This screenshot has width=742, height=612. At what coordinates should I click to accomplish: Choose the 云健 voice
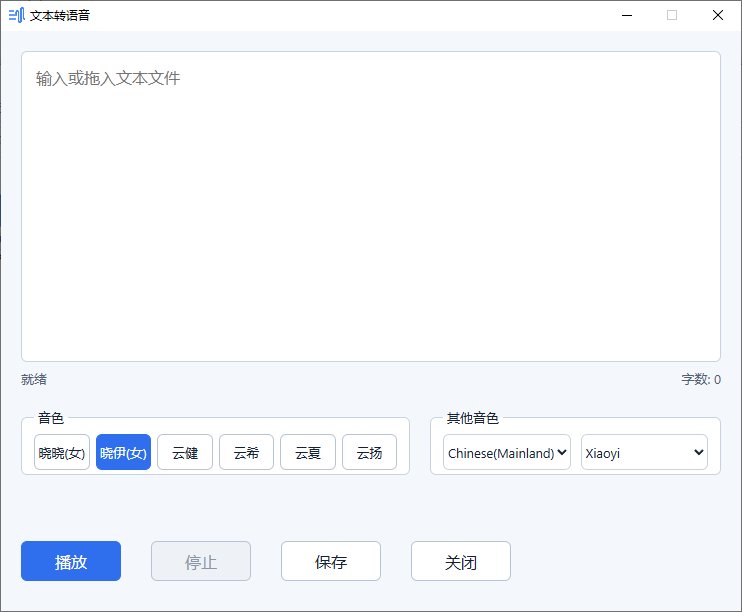pyautogui.click(x=185, y=452)
